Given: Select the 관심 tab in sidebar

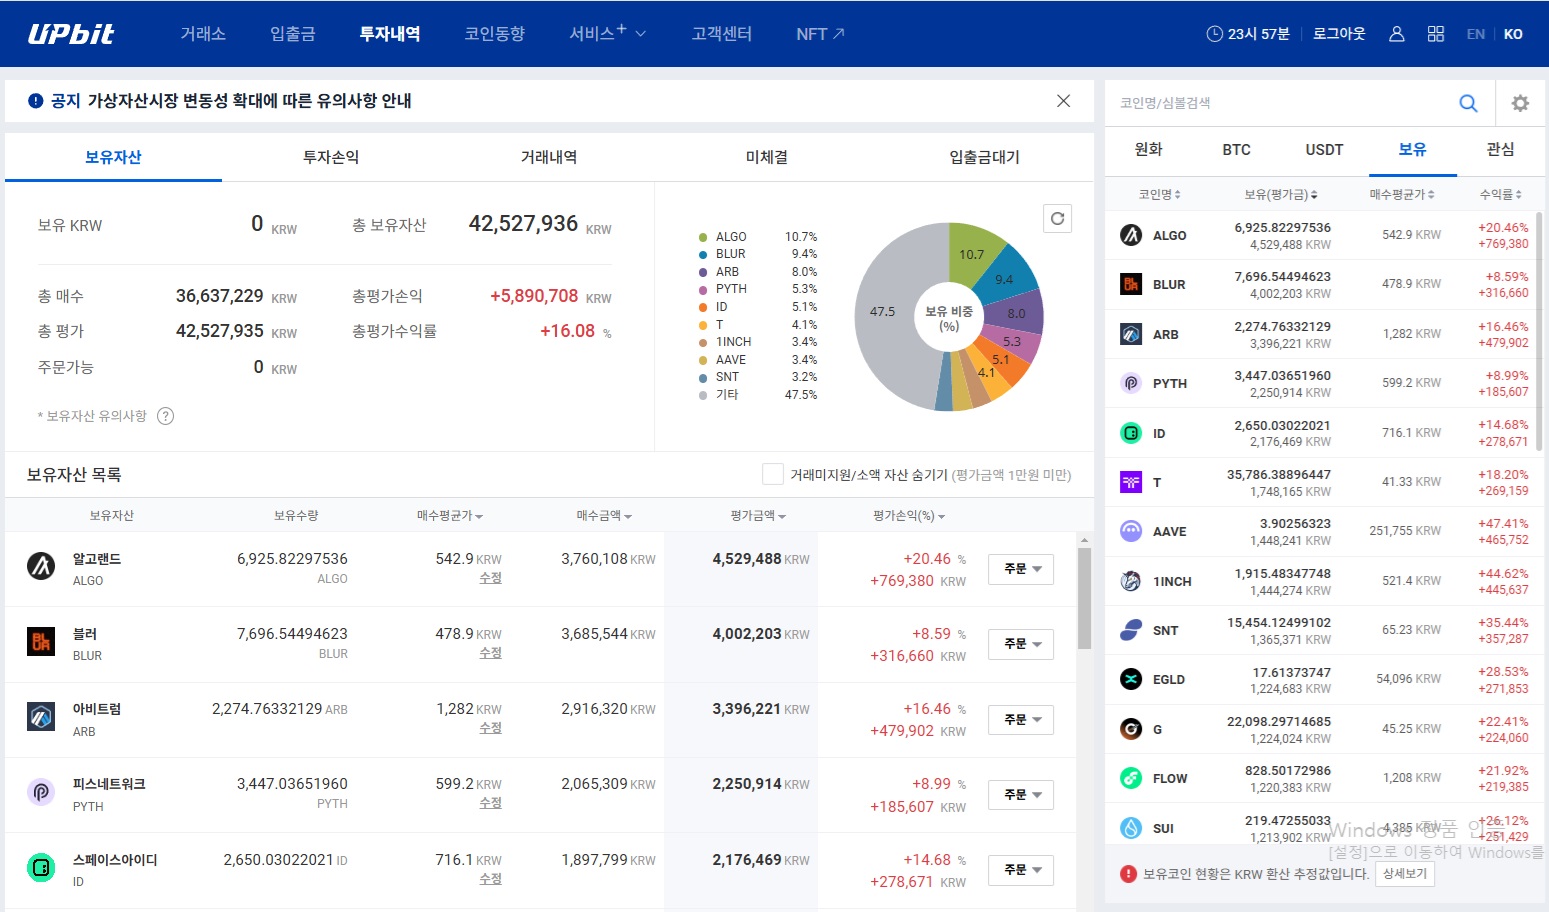Looking at the screenshot, I should tap(1500, 150).
